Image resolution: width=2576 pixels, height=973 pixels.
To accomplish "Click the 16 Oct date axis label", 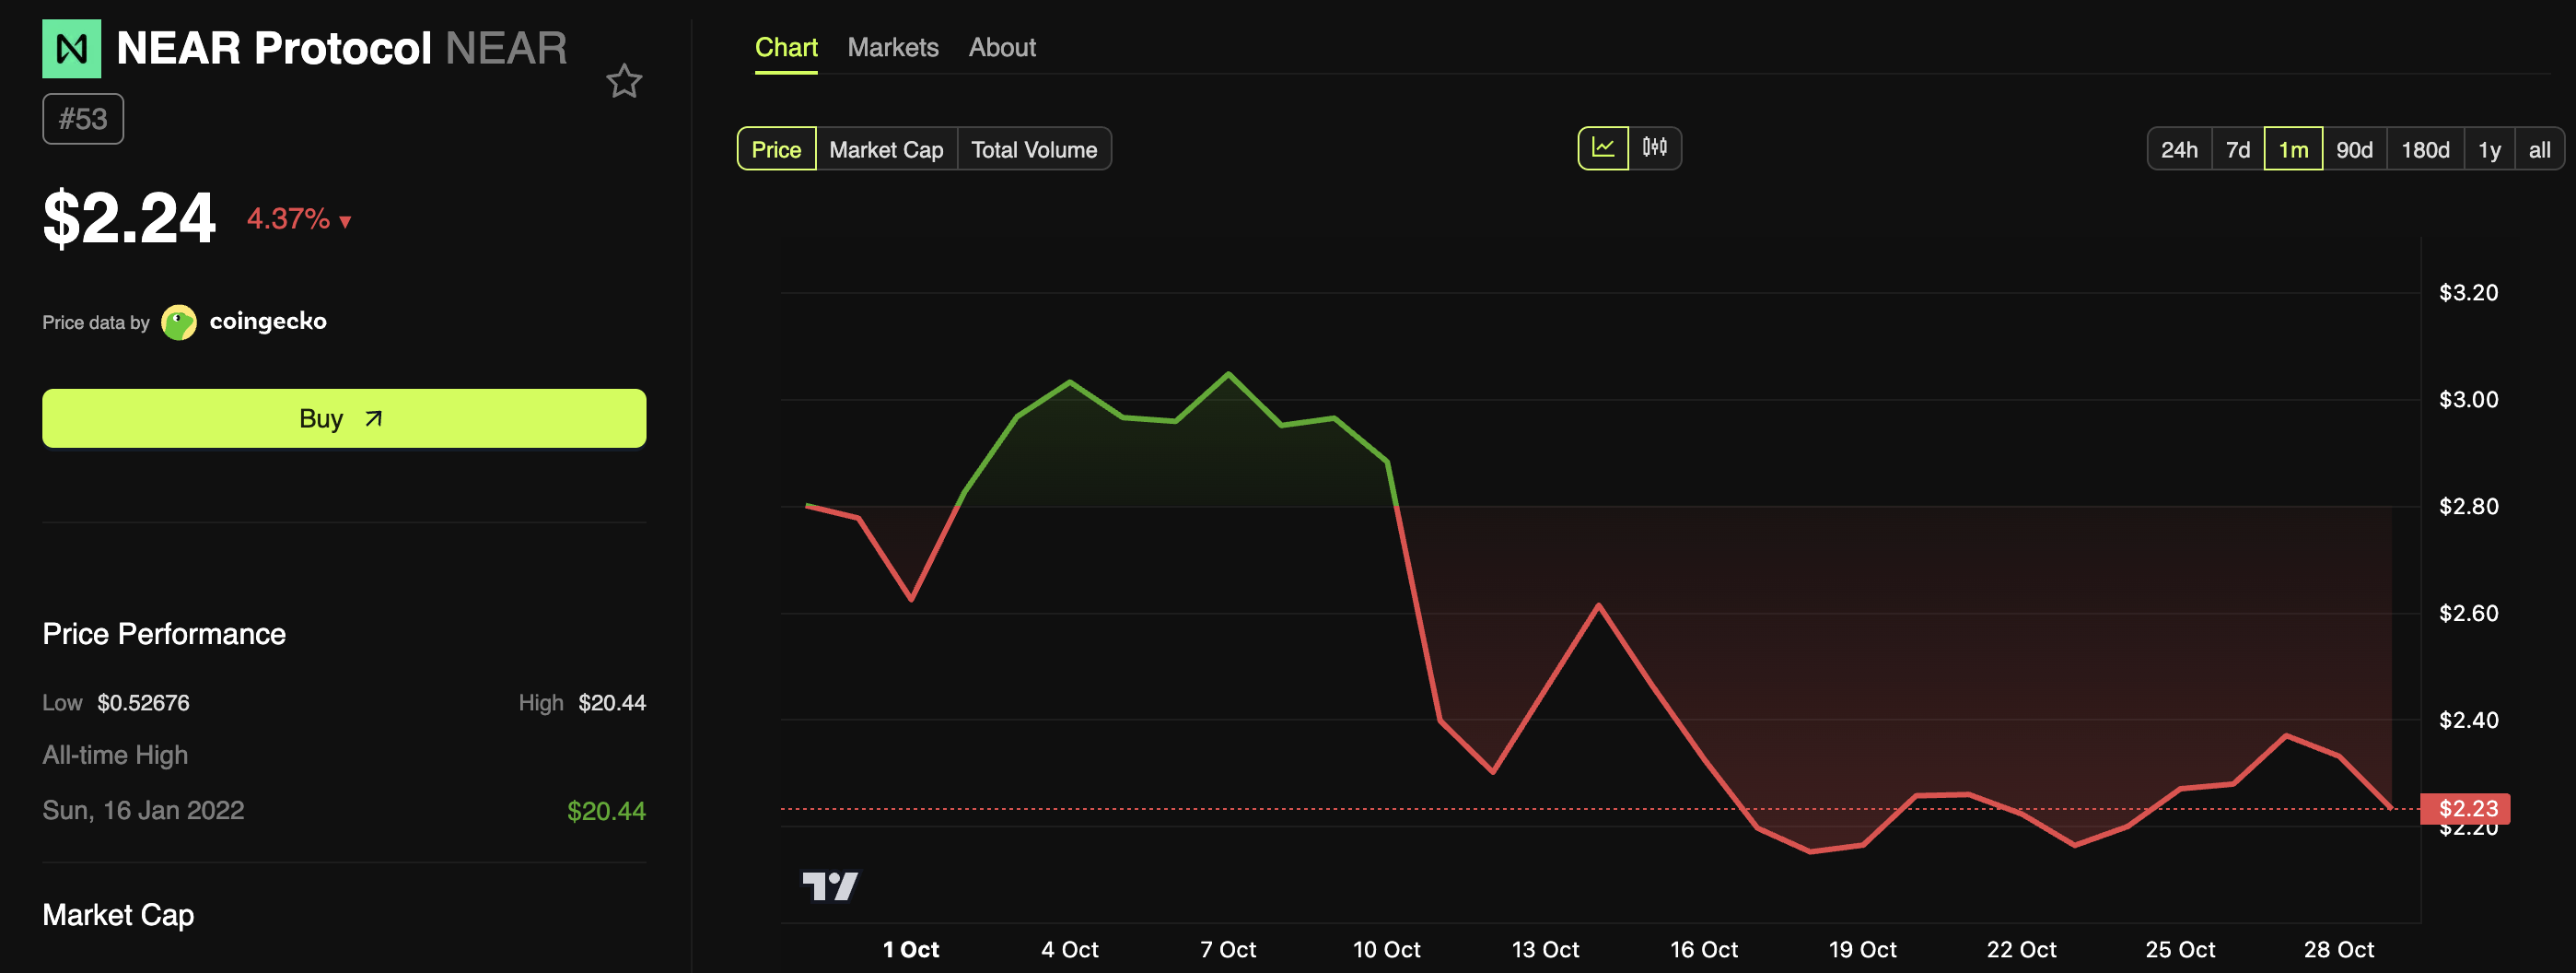I will click(x=1704, y=949).
